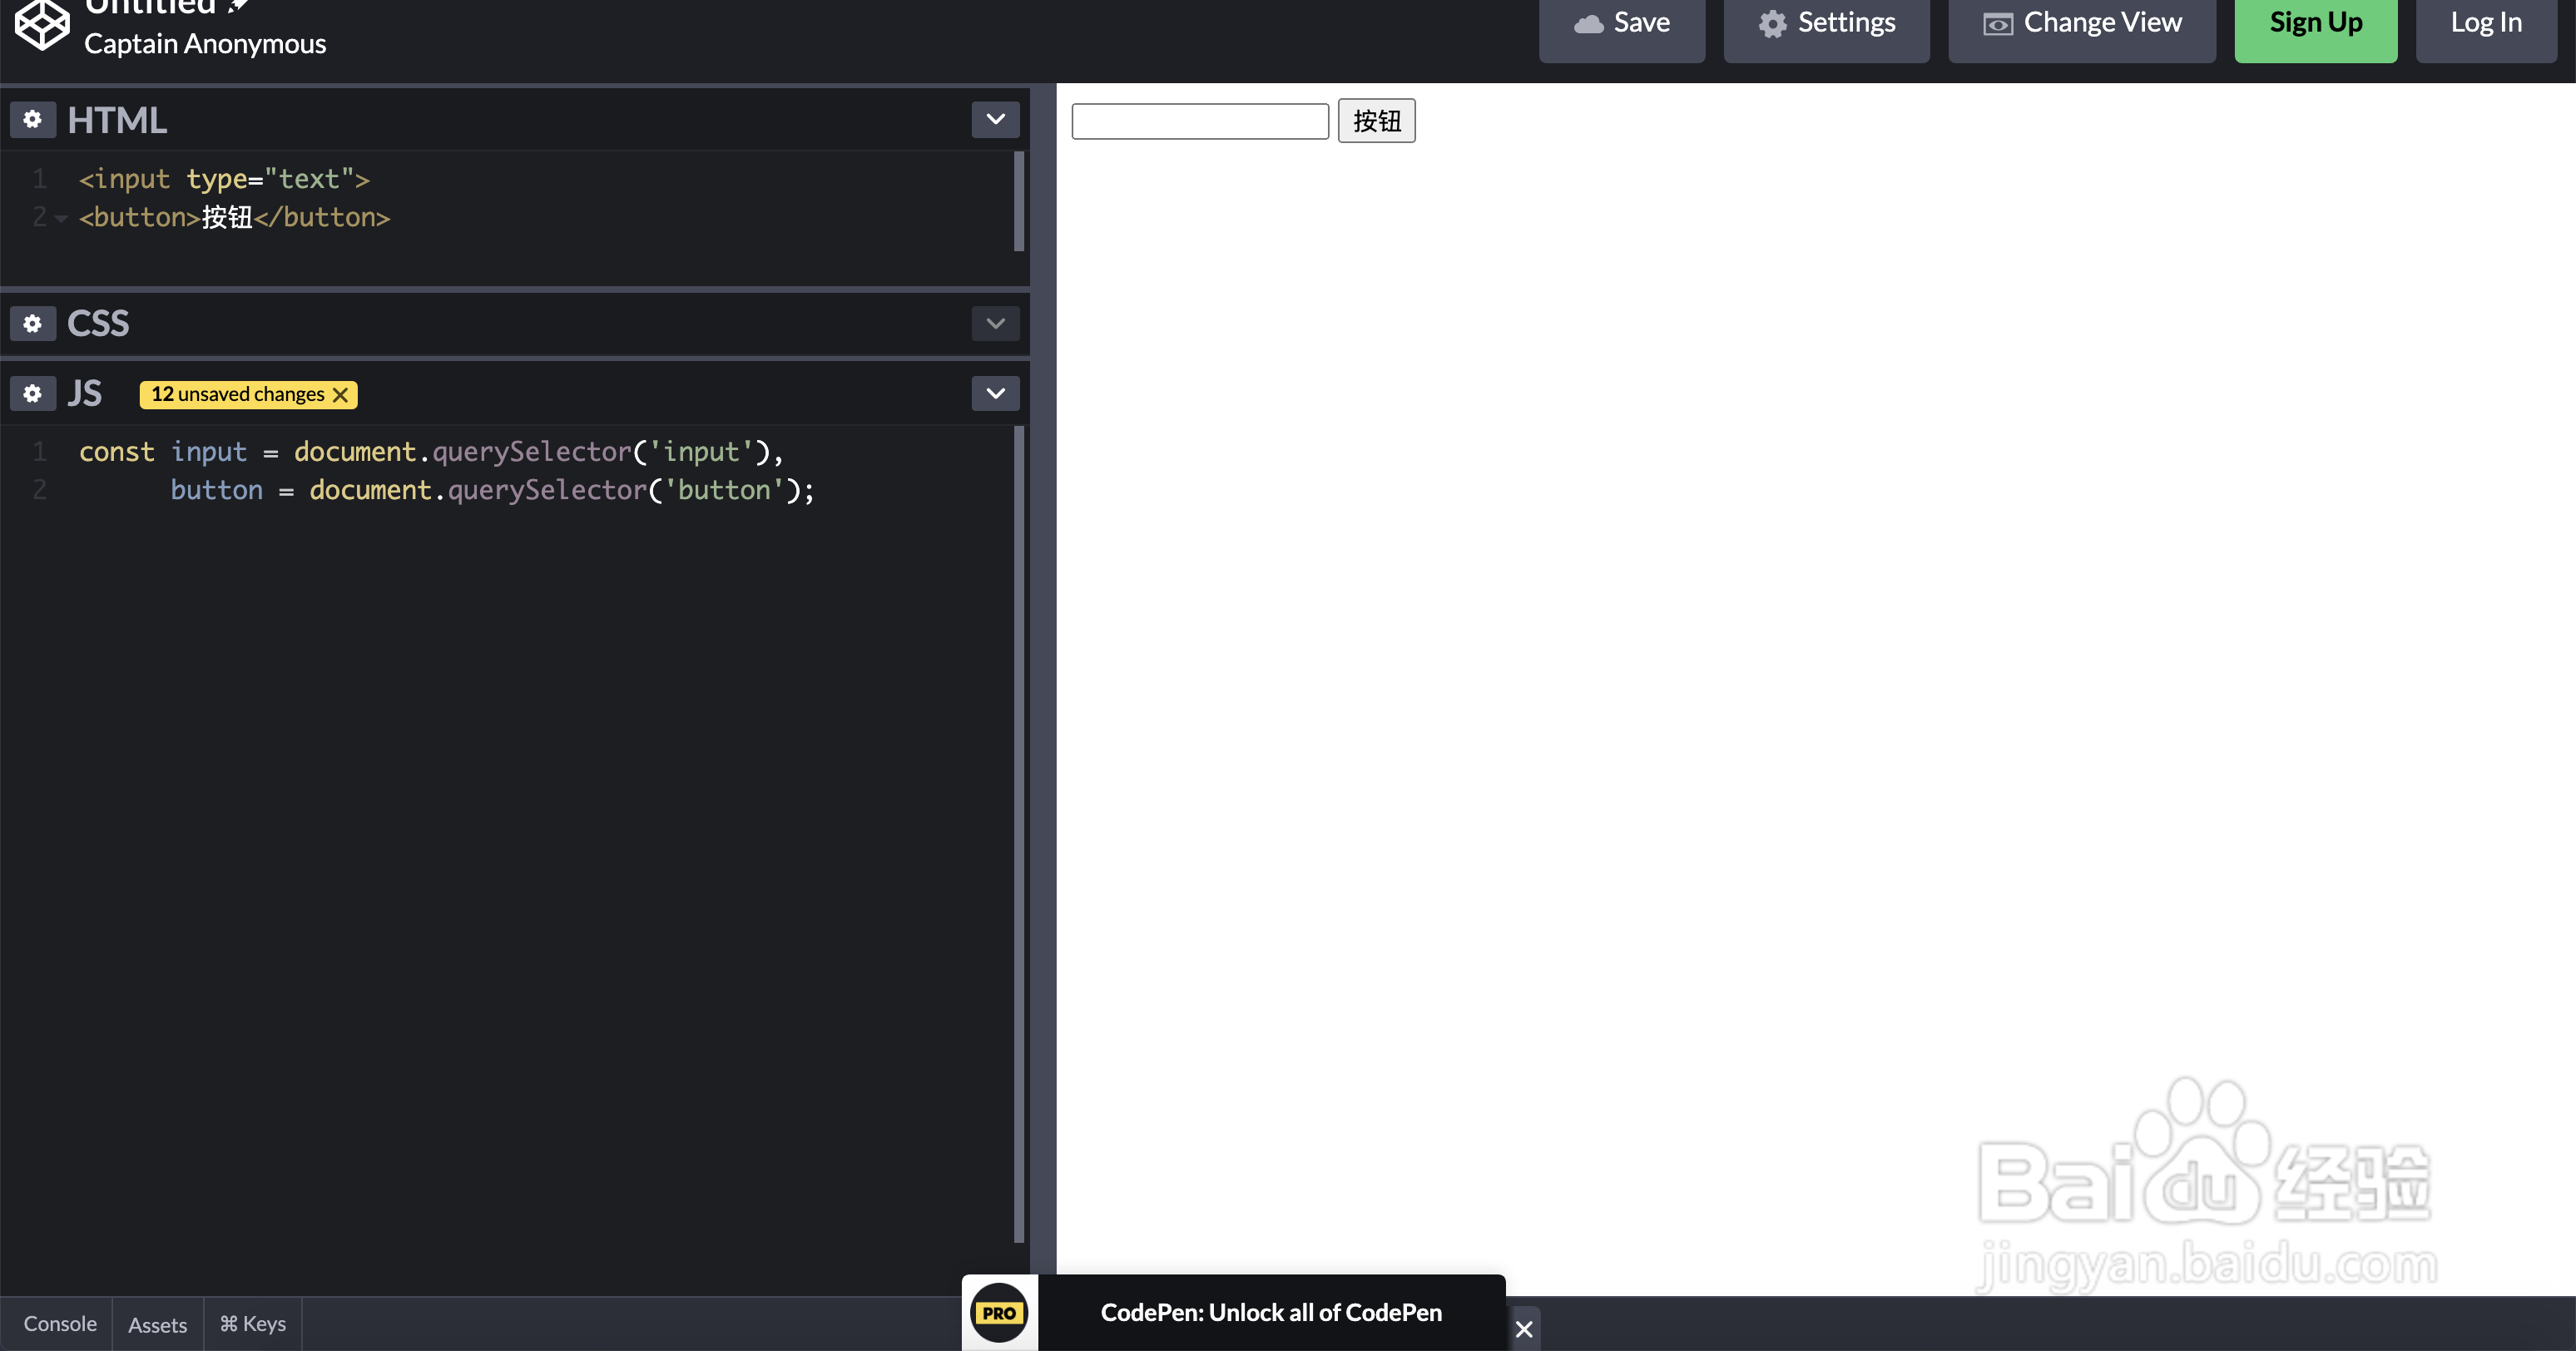Open HTML editor settings gear
The width and height of the screenshot is (2576, 1351).
[32, 120]
